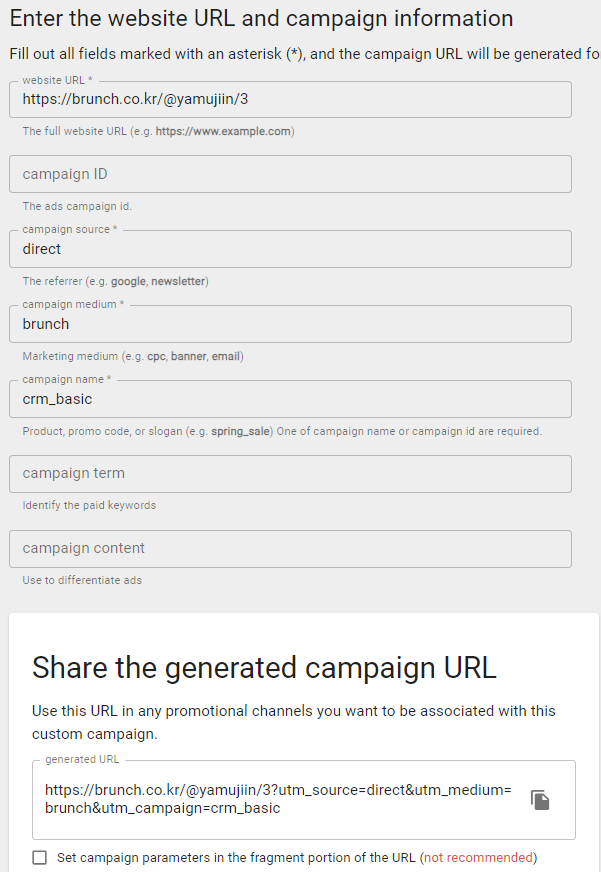Click into the campaign content field
This screenshot has width=601, height=872.
pos(290,549)
